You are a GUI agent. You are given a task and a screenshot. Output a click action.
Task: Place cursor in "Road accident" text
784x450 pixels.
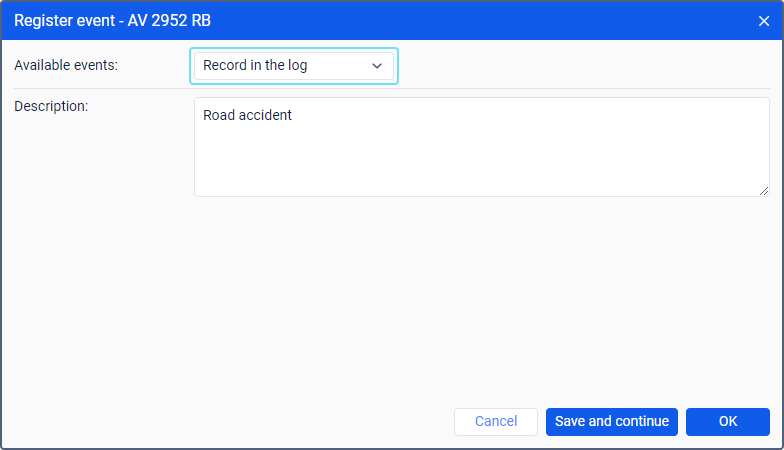(247, 115)
